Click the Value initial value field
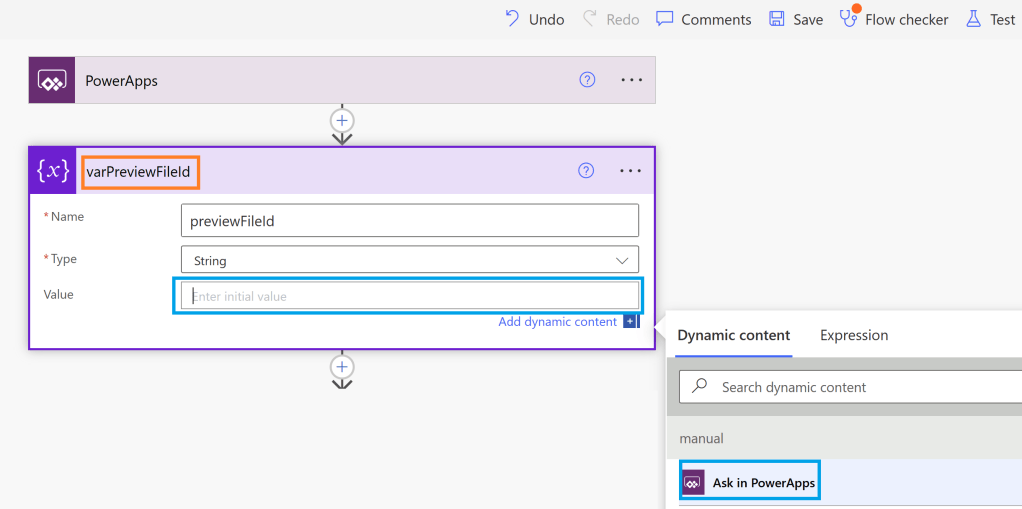Viewport: 1022px width, 509px height. pyautogui.click(x=409, y=296)
